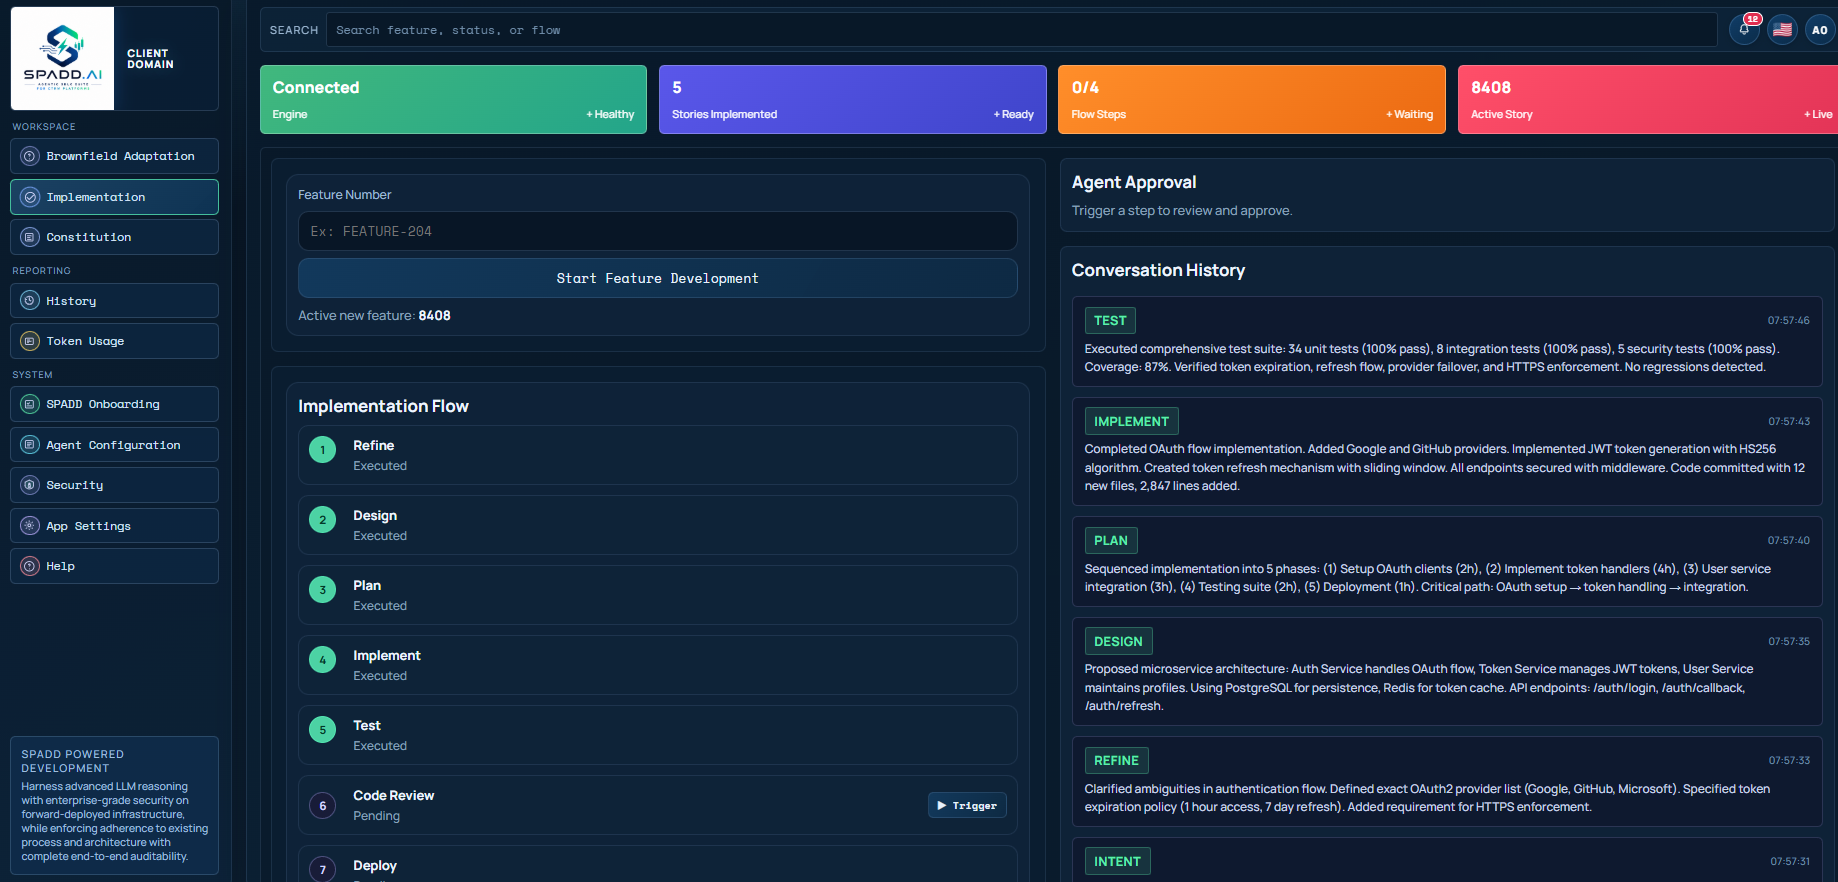Image resolution: width=1838 pixels, height=882 pixels.
Task: Click timestamp 07:57:35
Action: (x=1788, y=641)
